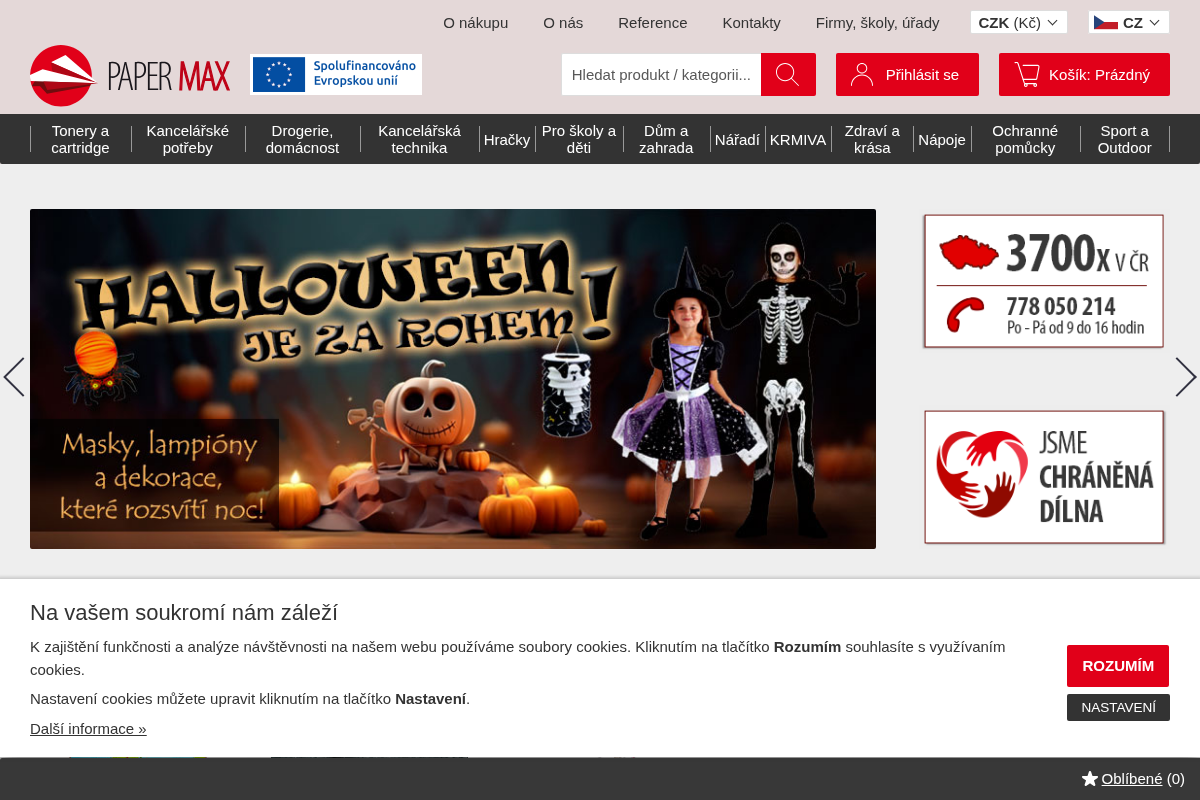Image resolution: width=1200 pixels, height=800 pixels.
Task: Click the magnifying glass search button
Action: coord(788,74)
